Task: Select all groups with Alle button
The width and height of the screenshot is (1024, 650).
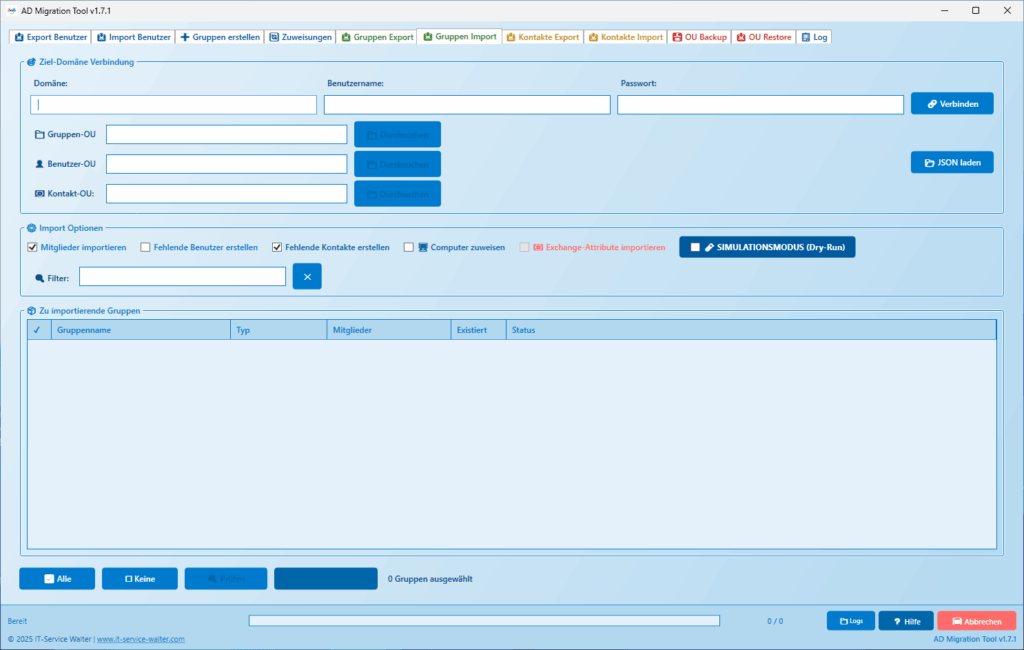Action: click(x=57, y=579)
